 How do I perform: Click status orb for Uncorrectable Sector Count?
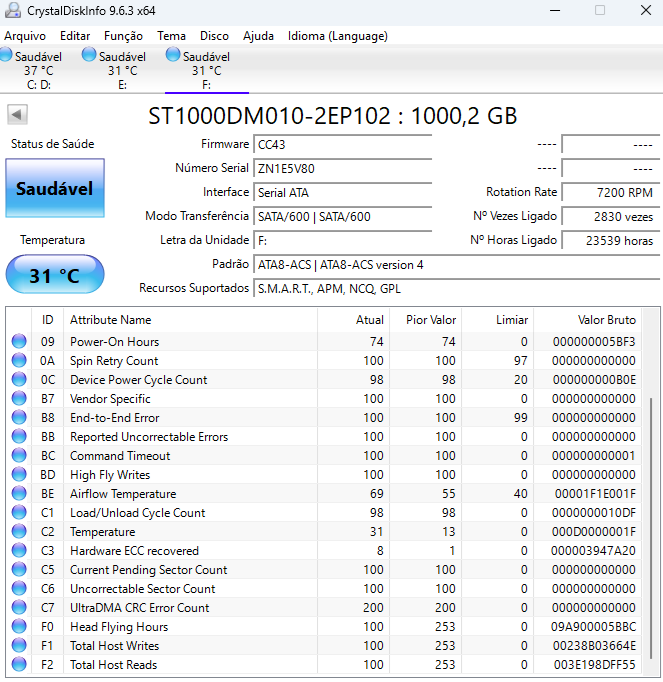point(19,588)
